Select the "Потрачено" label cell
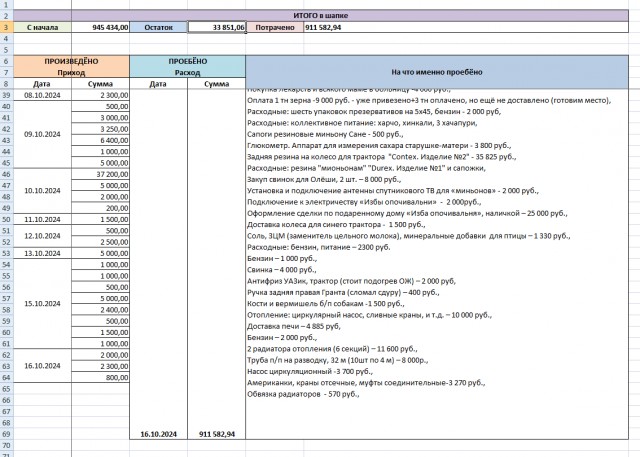 [x=275, y=27]
